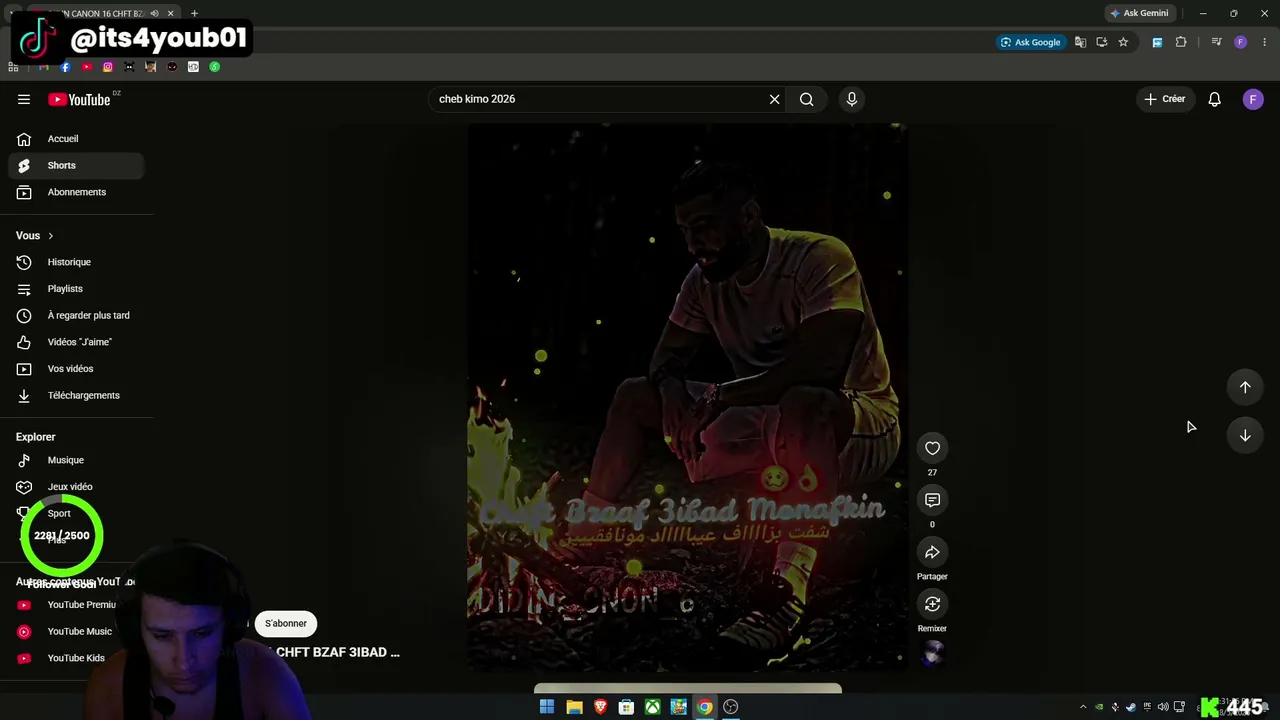Screen dimensions: 1280x720
Task: Open the Short's sound thumbnail
Action: tap(933, 652)
